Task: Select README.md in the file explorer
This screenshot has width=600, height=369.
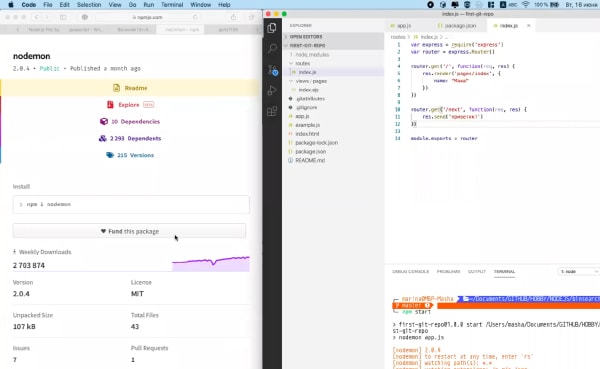Action: 310,160
